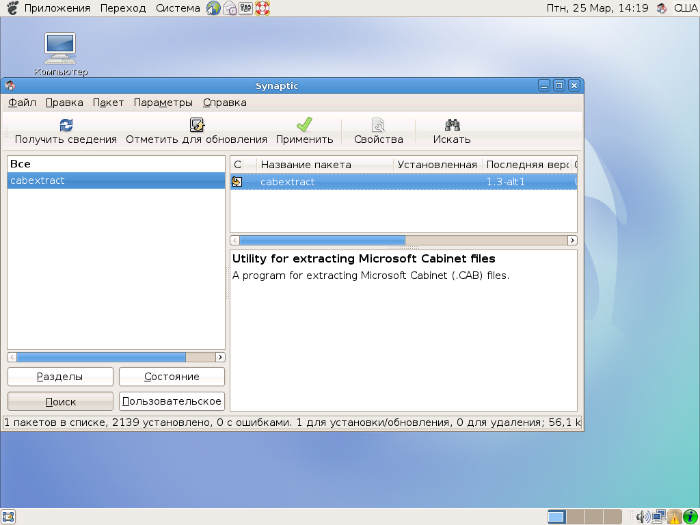Click the green Применить checkmark icon
Viewport: 700px width, 525px height.
click(304, 125)
